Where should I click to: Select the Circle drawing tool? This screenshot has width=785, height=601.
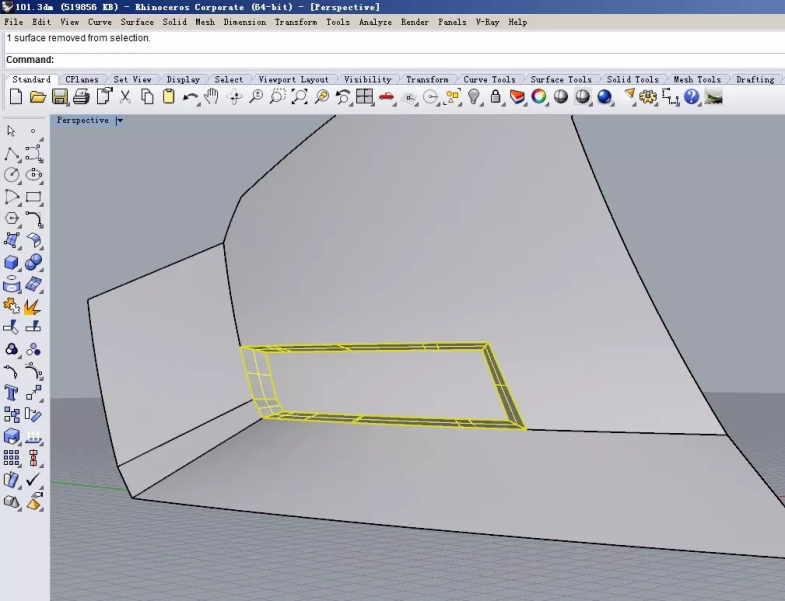click(x=12, y=174)
